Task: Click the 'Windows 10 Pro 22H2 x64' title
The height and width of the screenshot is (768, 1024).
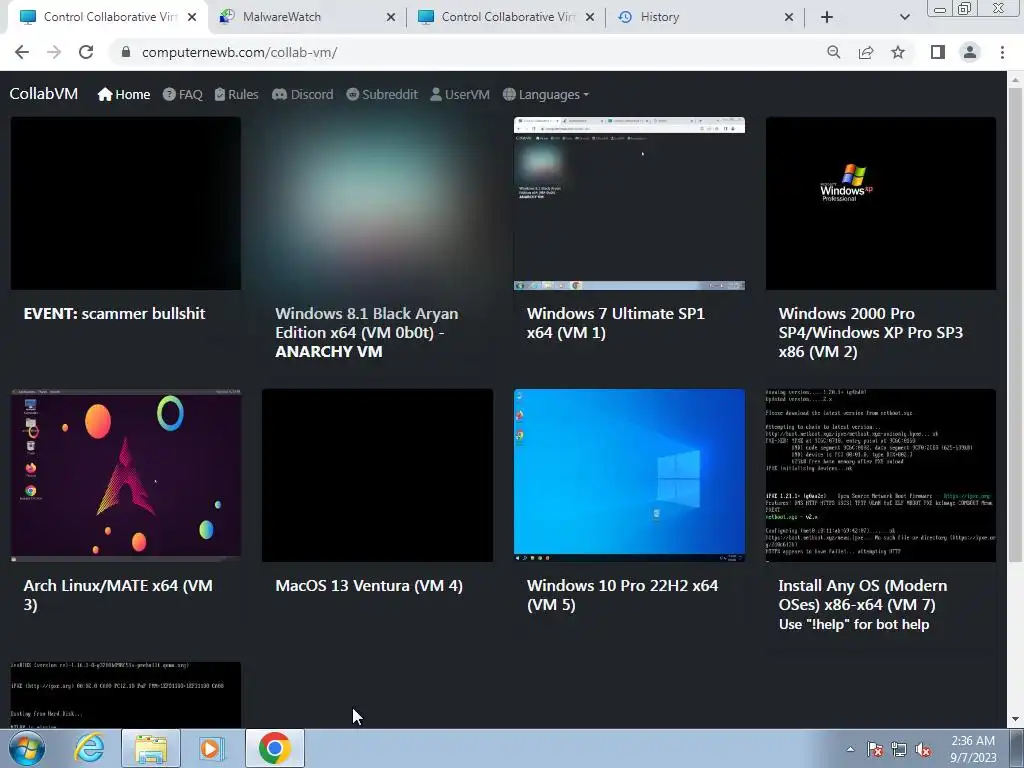Action: 622,595
